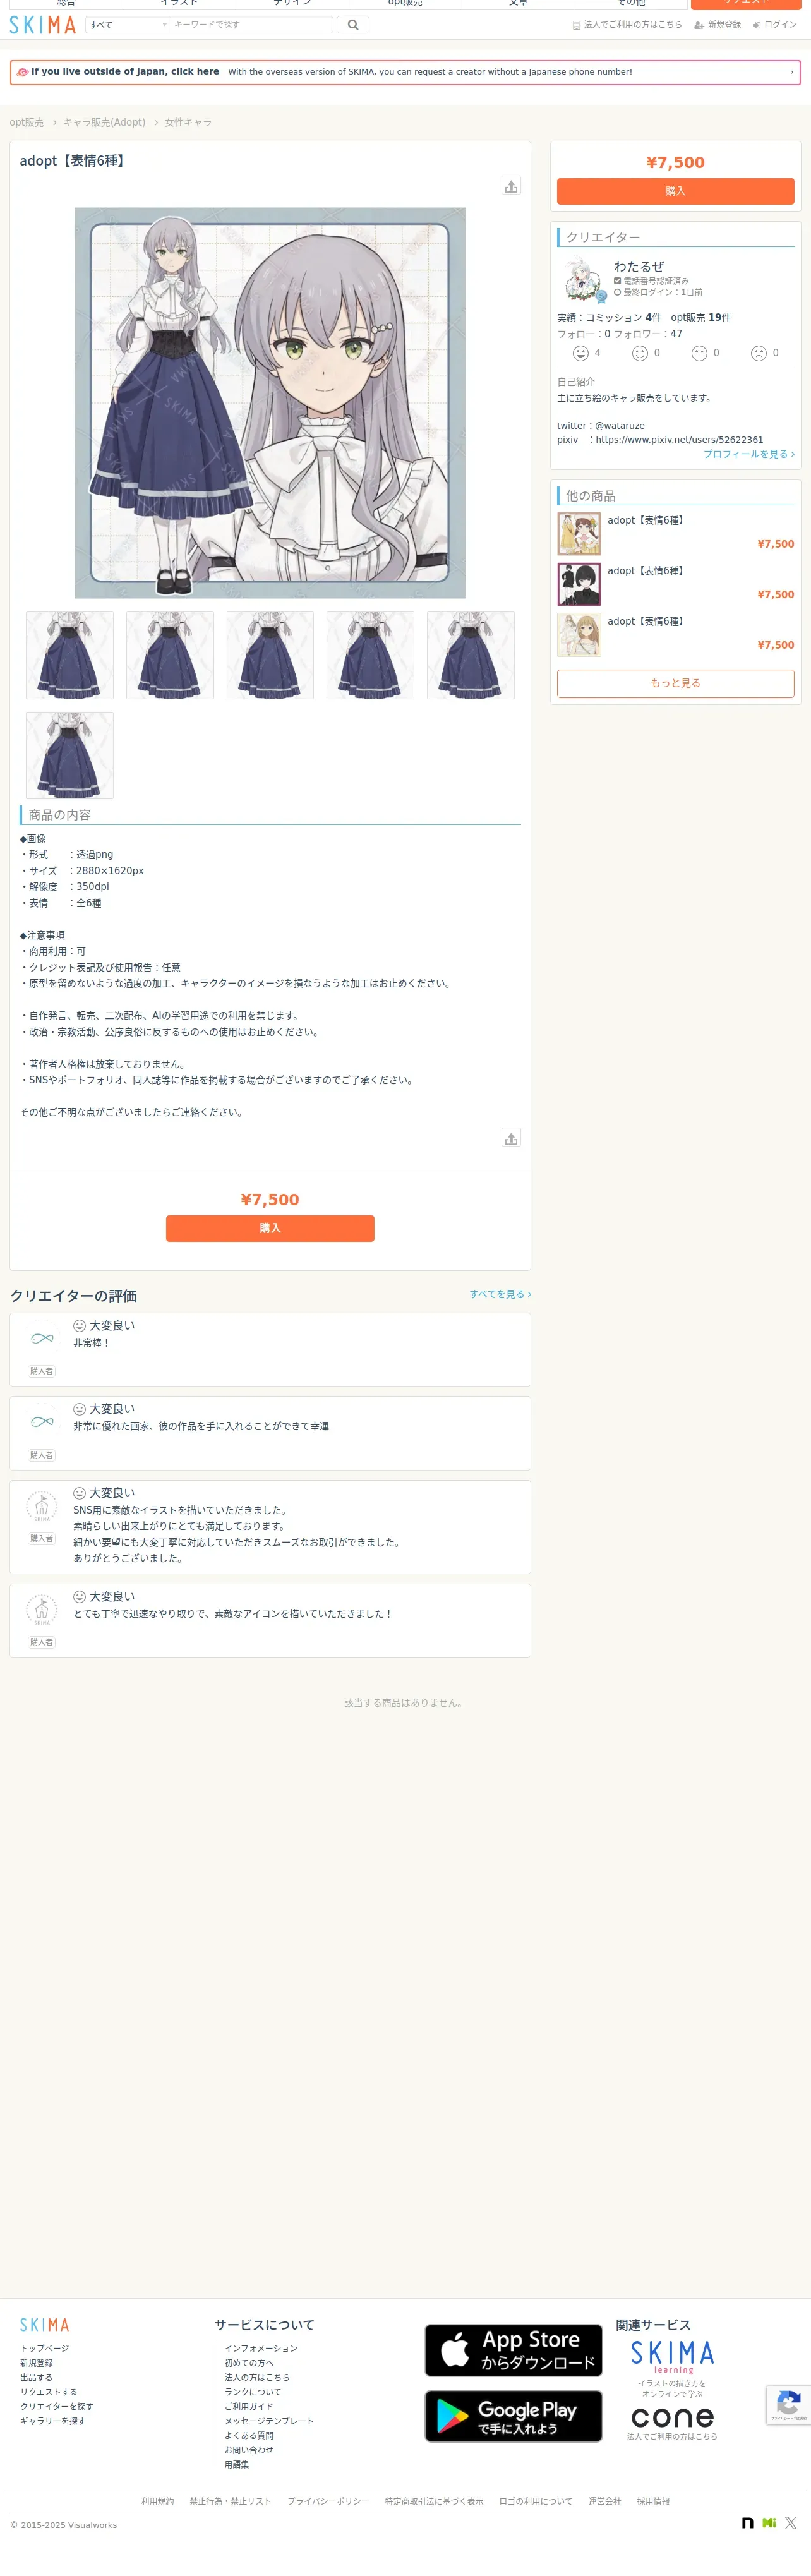811x2576 pixels.
Task: Click the main character illustration
Action: click(270, 403)
